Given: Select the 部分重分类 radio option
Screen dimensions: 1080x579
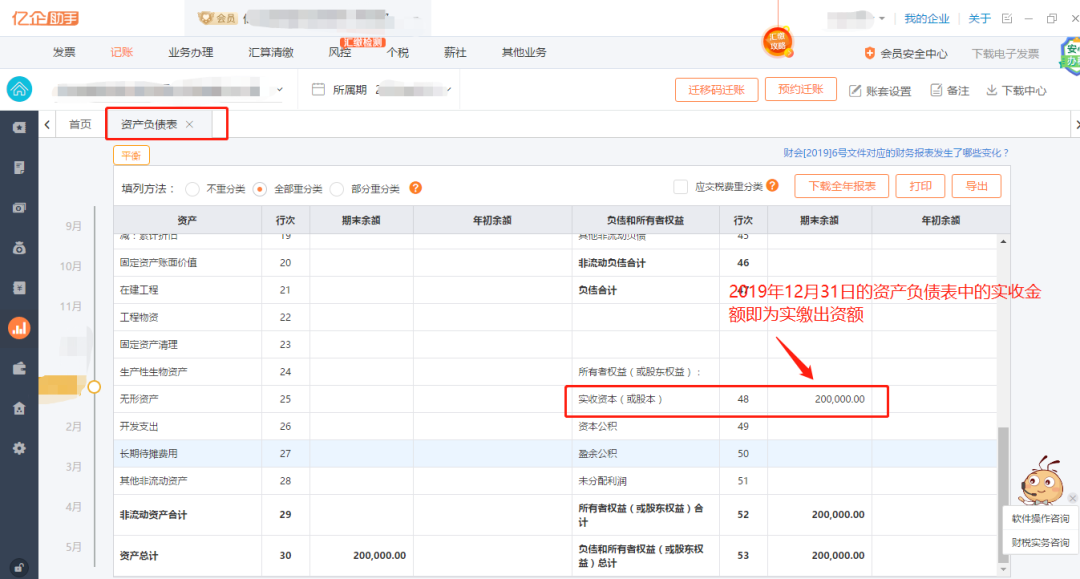Looking at the screenshot, I should point(337,188).
